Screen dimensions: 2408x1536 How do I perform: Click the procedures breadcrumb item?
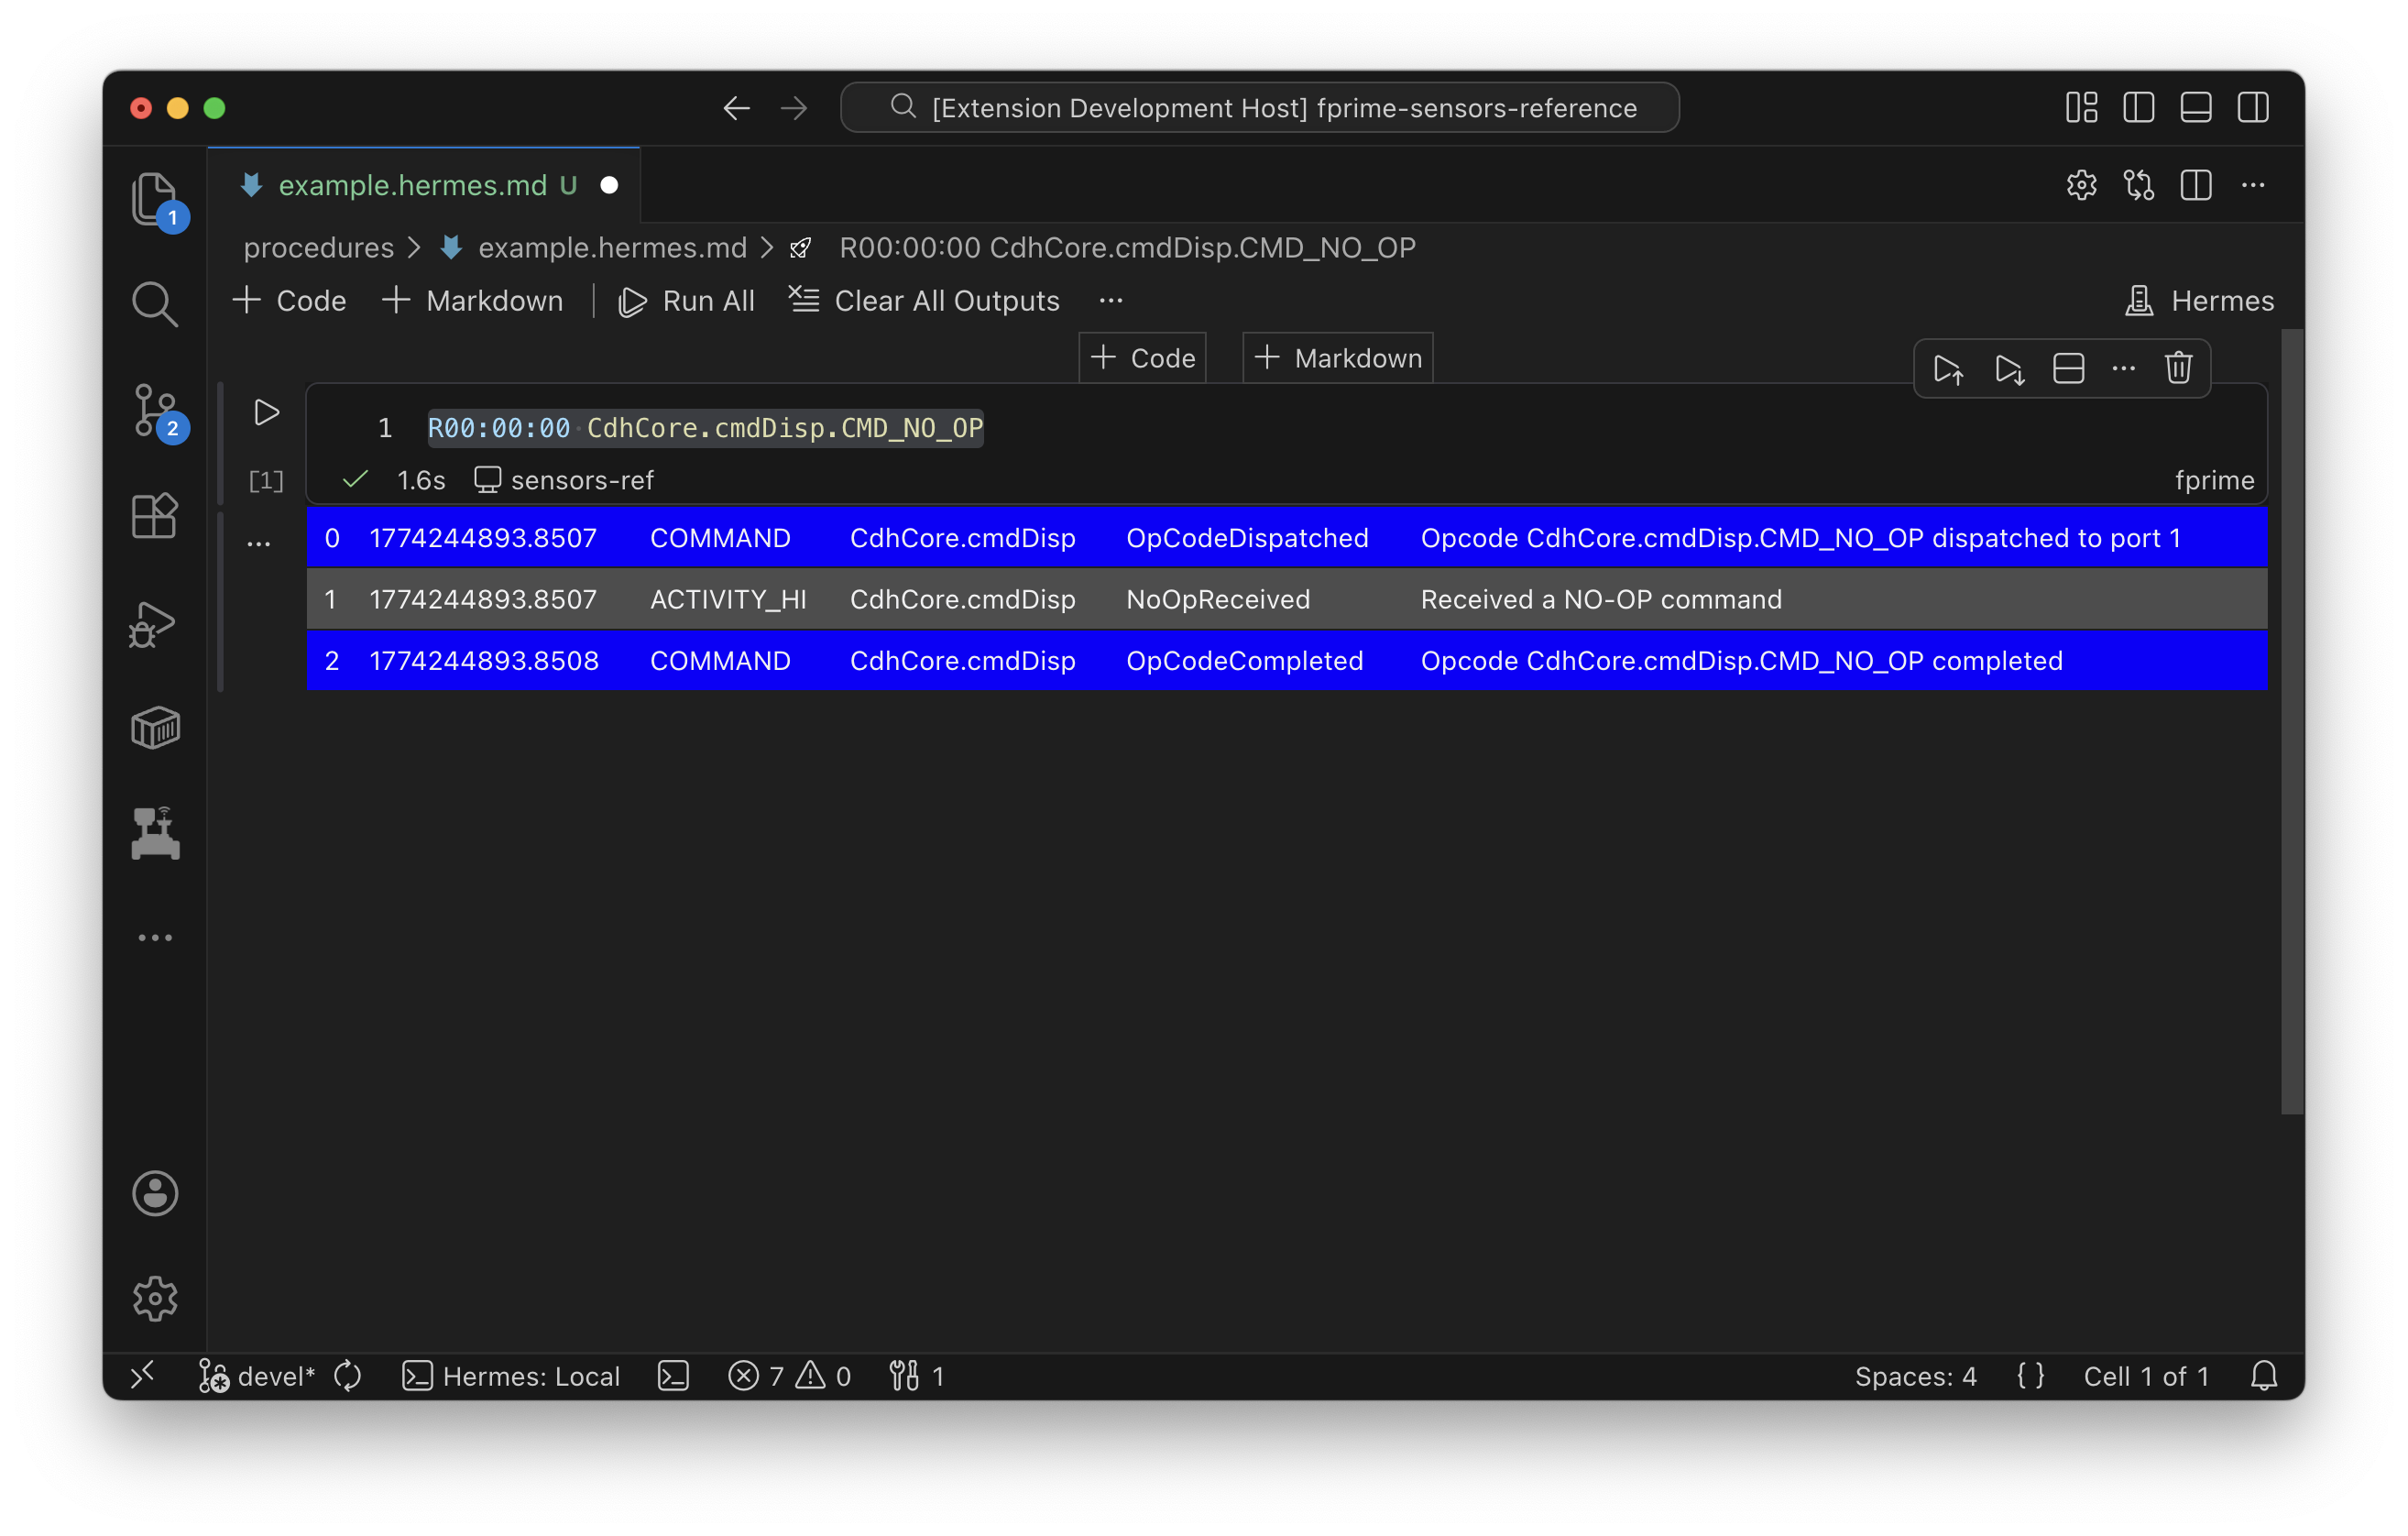(319, 248)
